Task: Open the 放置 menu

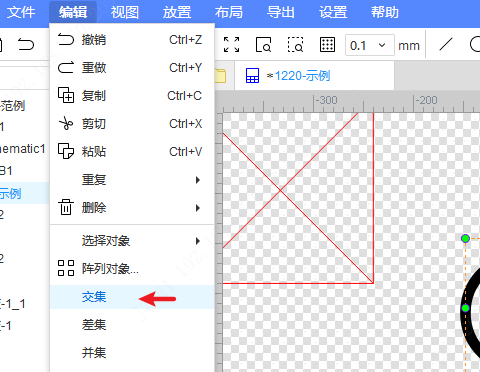Action: (177, 12)
